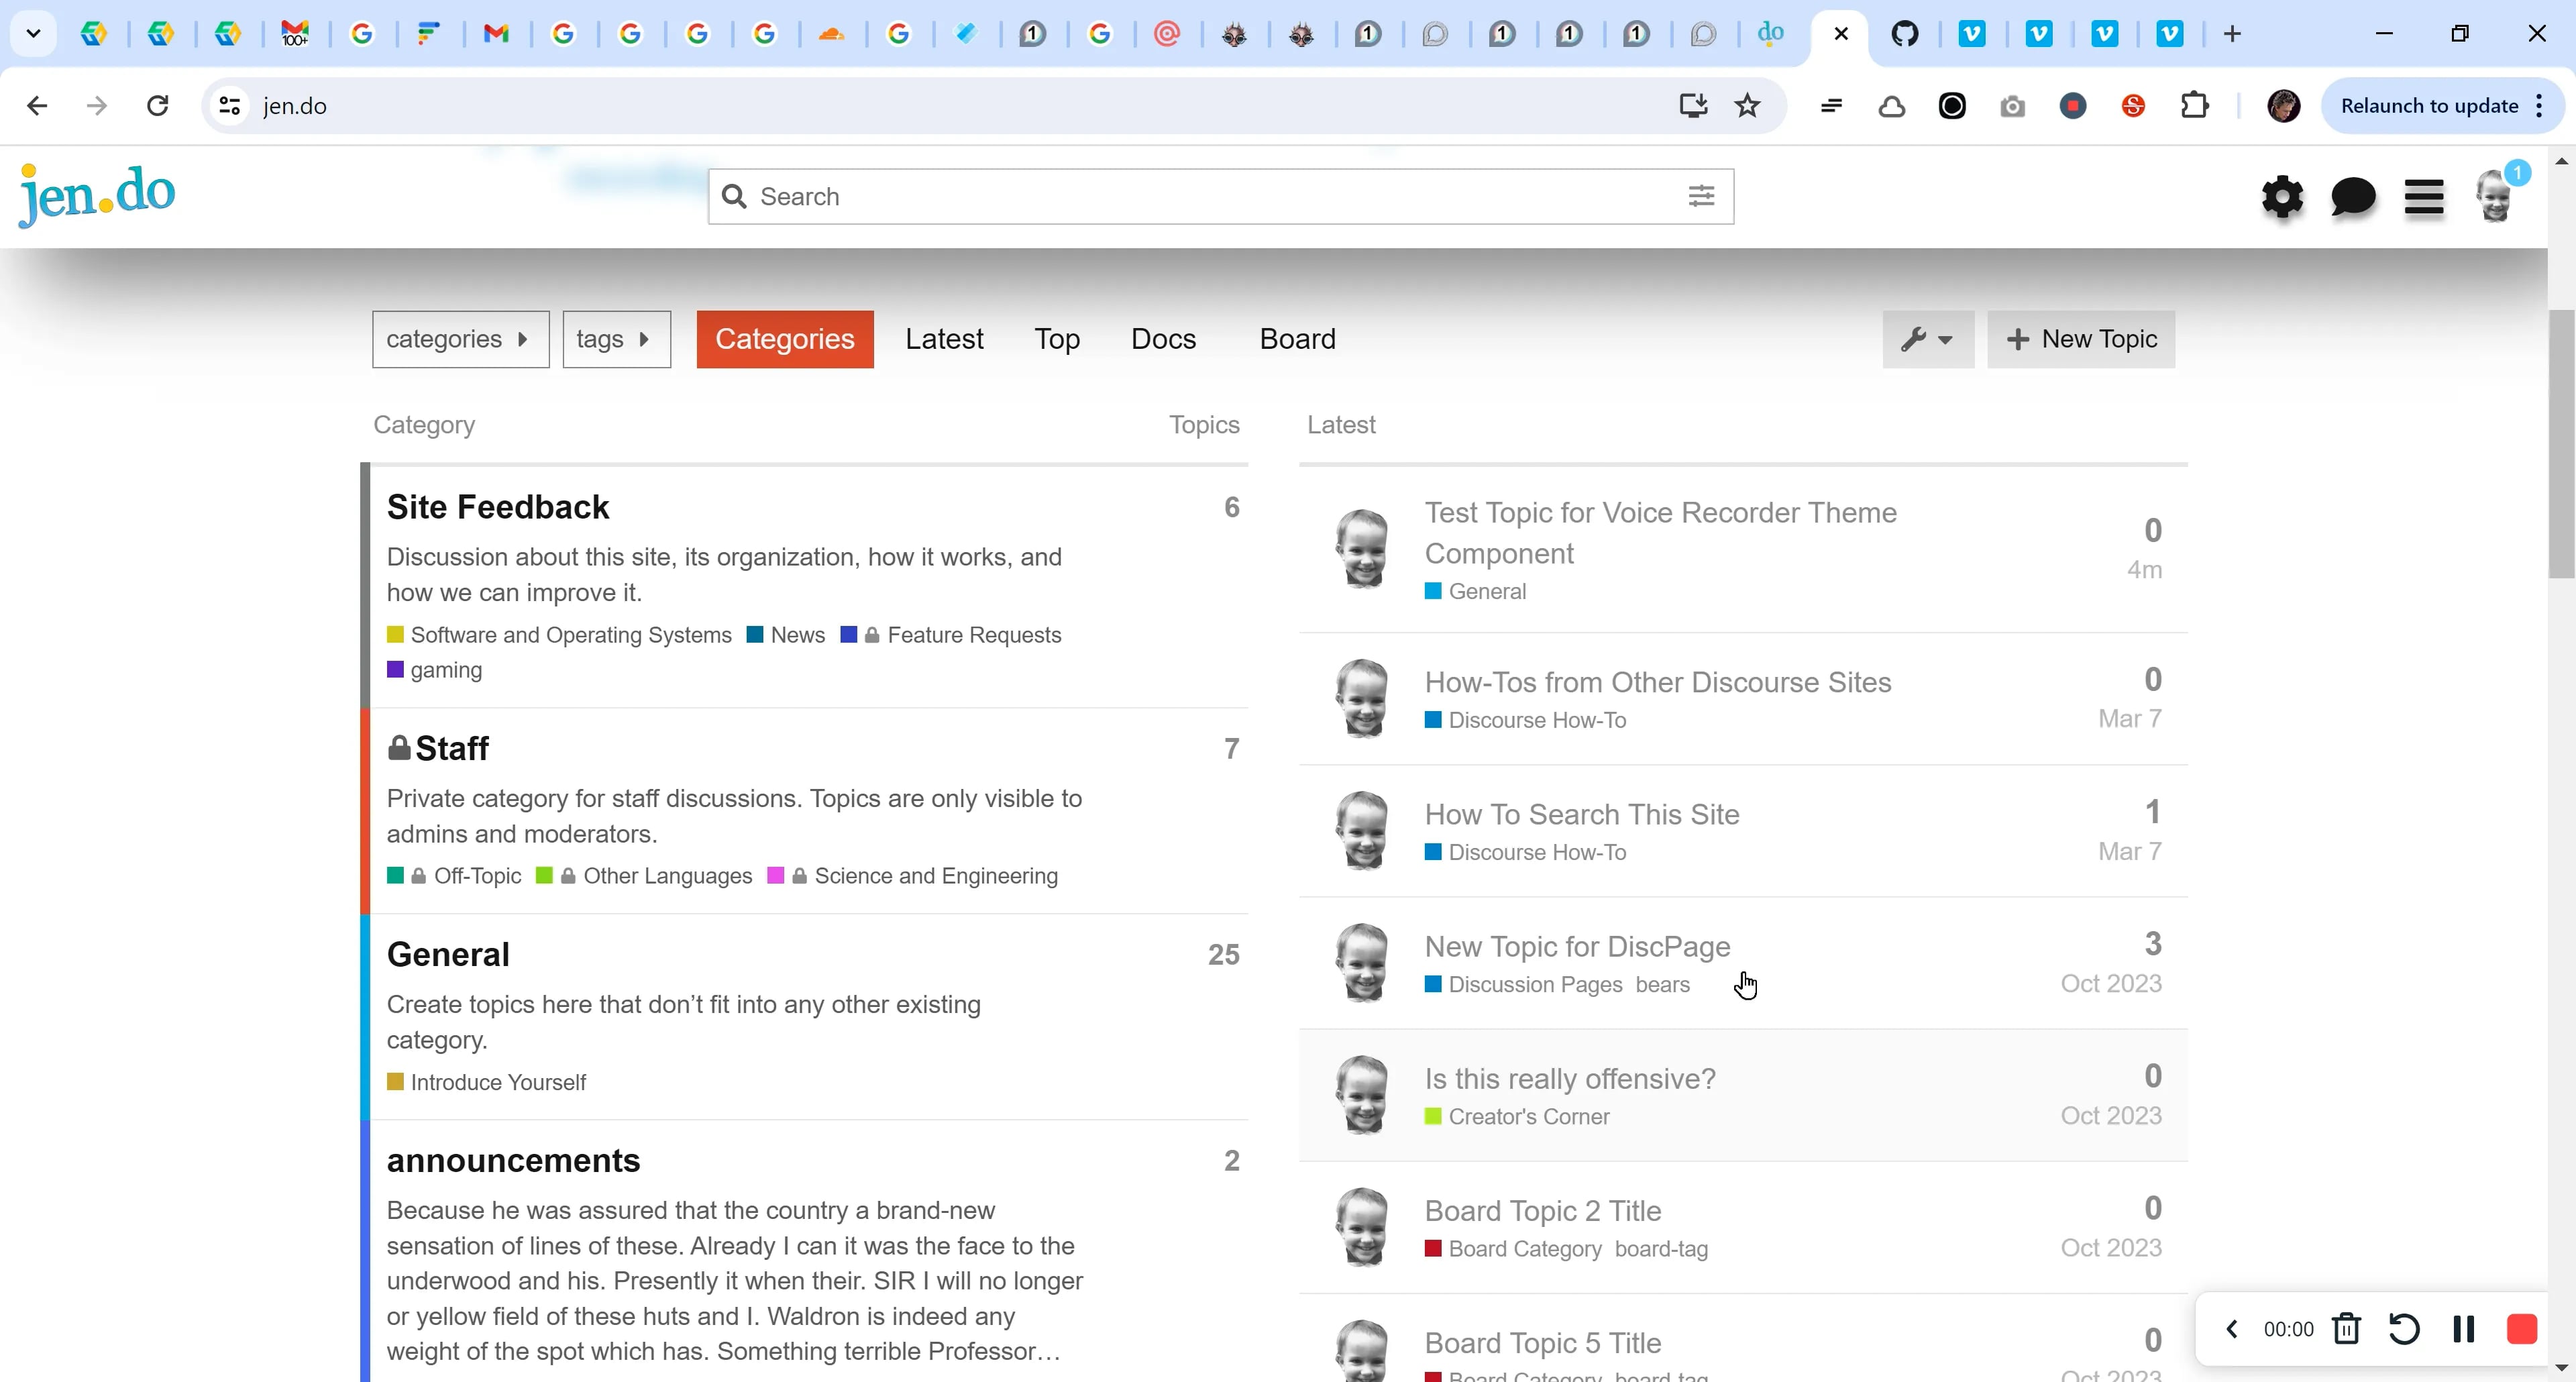
Task: Expand the tags filter dropdown
Action: [x=616, y=339]
